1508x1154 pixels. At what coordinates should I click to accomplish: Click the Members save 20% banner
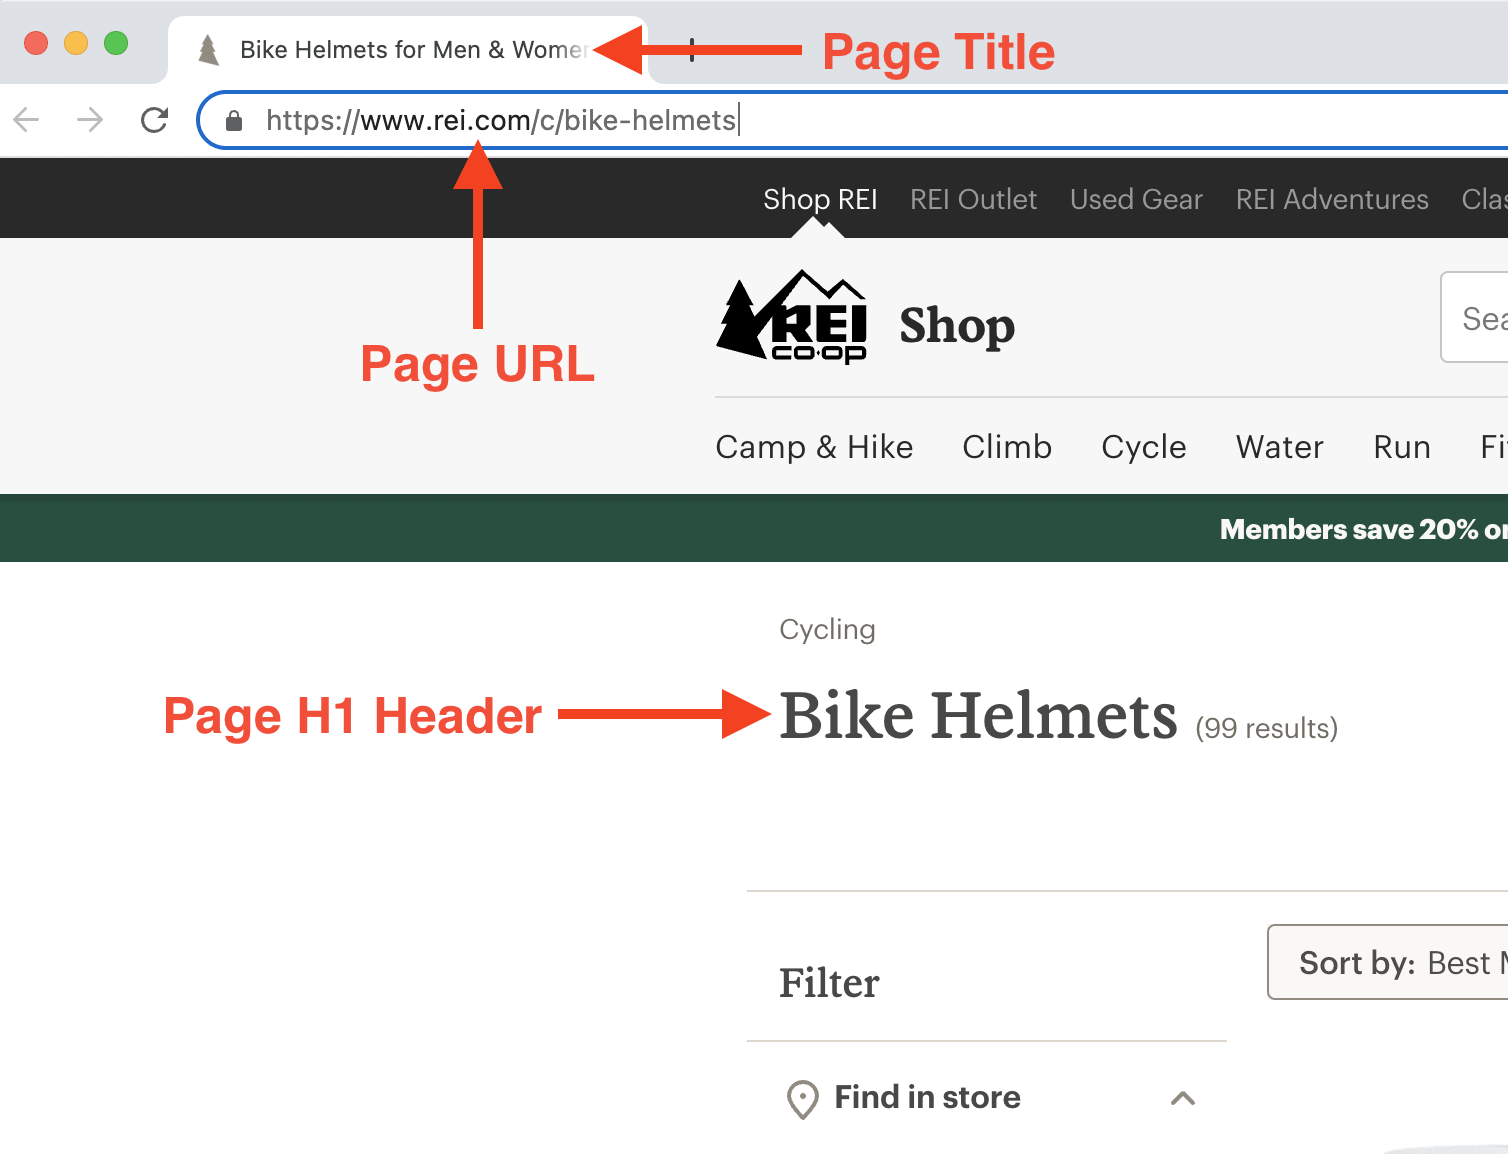pyautogui.click(x=754, y=528)
